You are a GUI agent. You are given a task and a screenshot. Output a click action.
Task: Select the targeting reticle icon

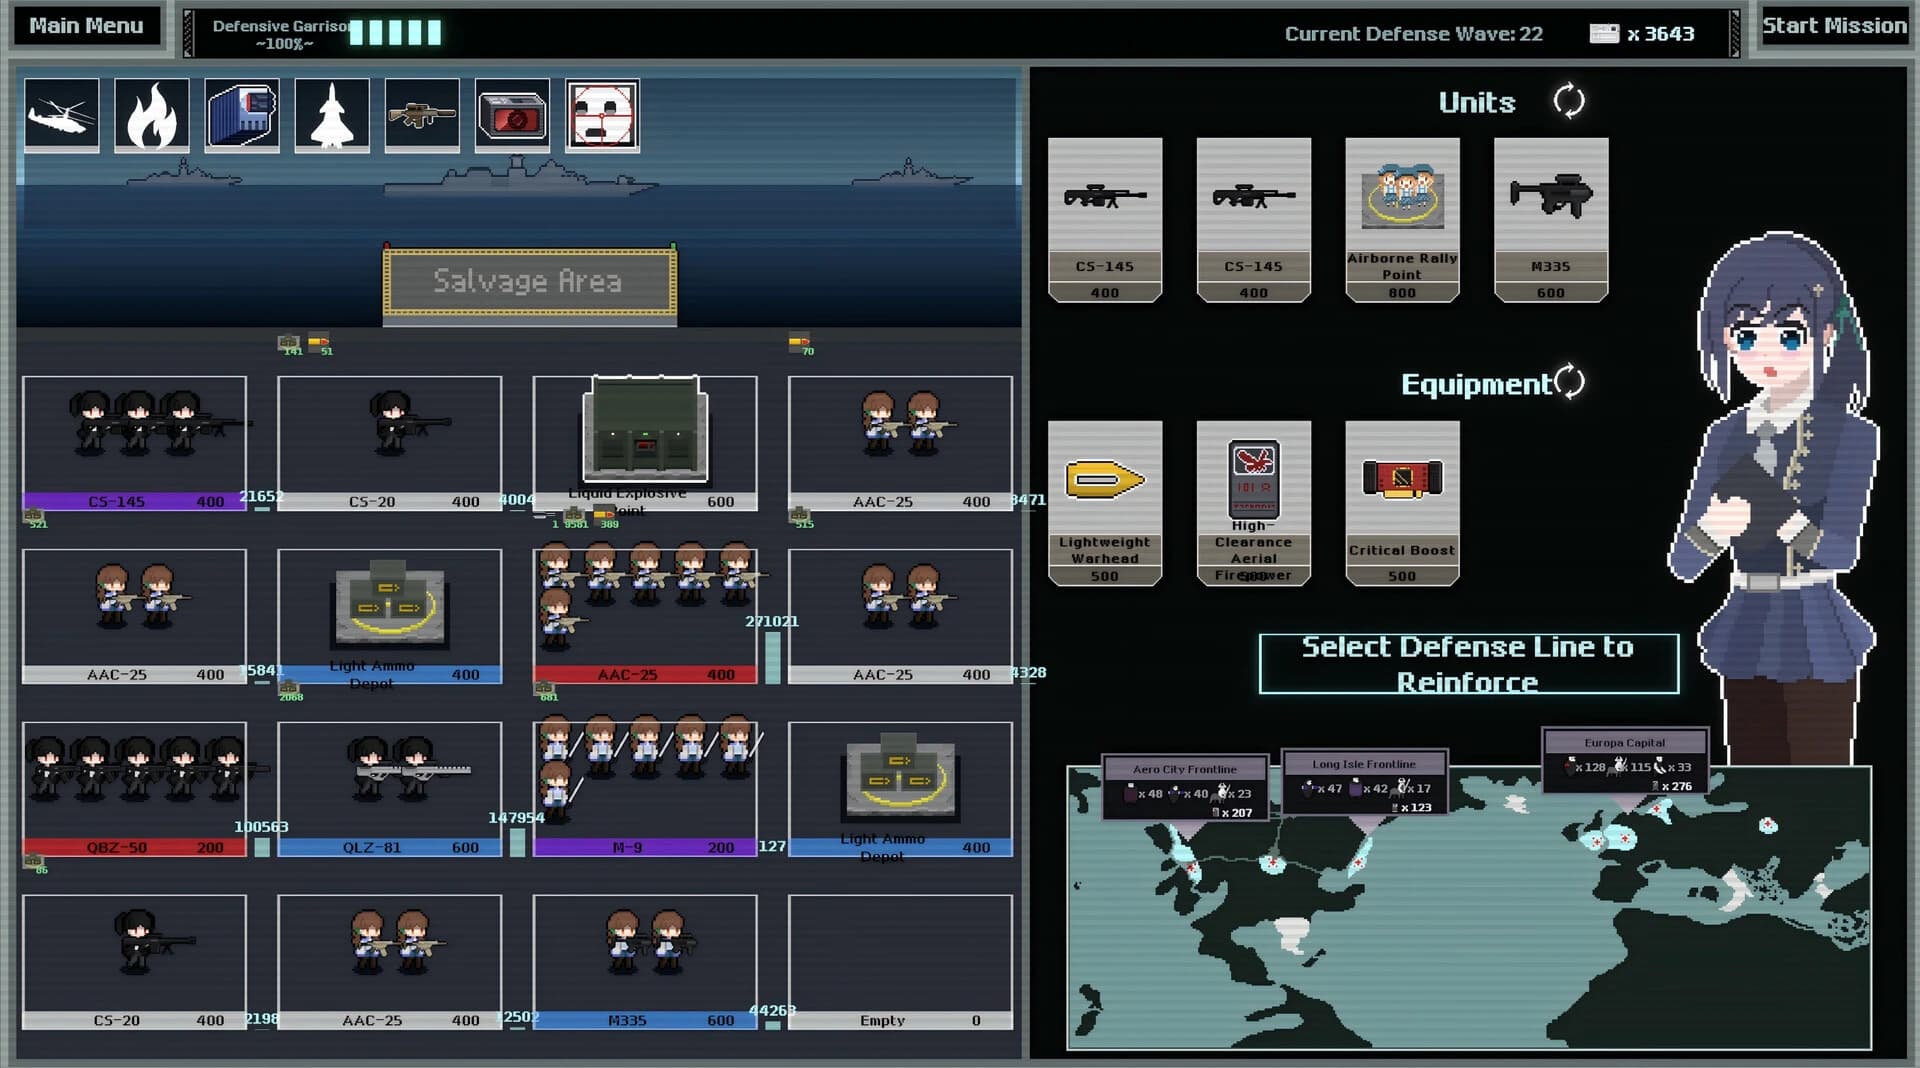coord(602,115)
